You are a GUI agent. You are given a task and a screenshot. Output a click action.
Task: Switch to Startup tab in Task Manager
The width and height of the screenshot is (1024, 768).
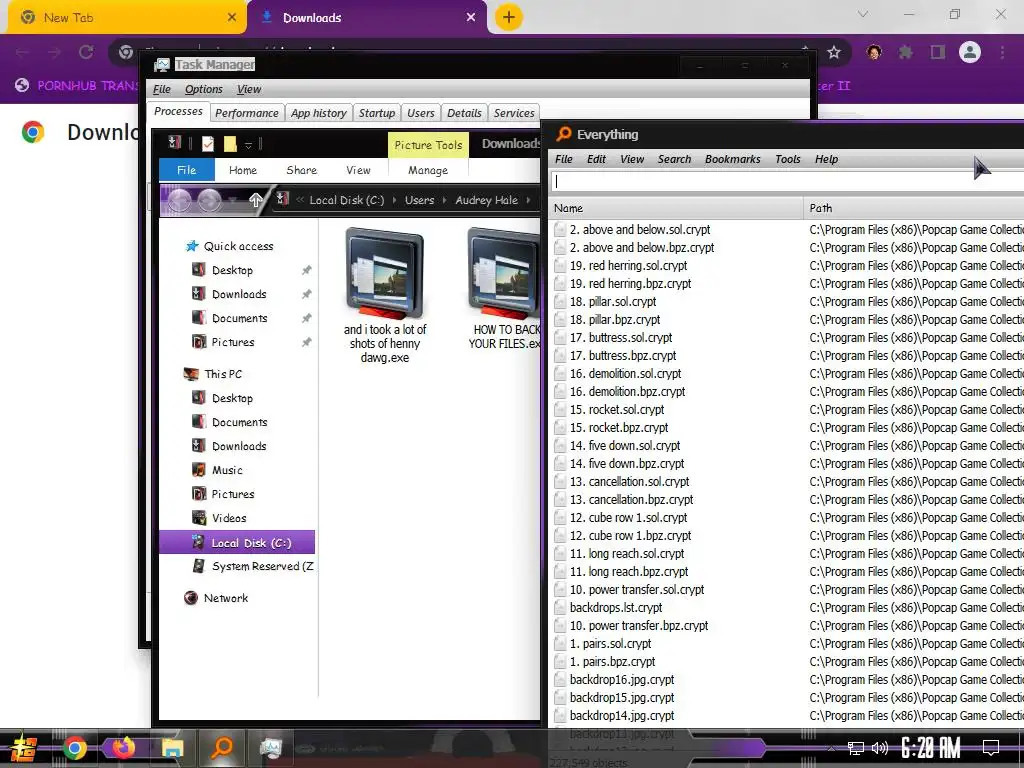[x=377, y=113]
